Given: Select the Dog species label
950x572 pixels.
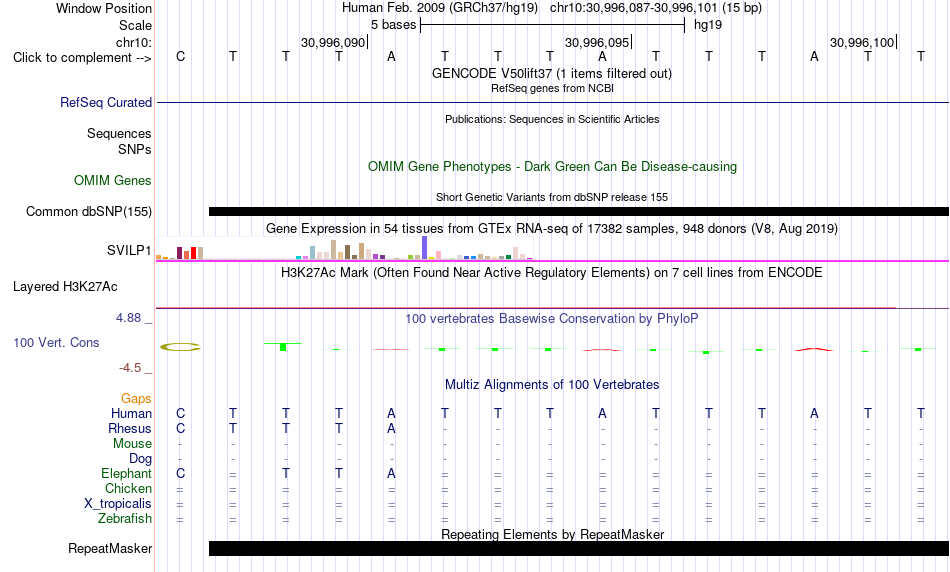Looking at the screenshot, I should [x=140, y=459].
